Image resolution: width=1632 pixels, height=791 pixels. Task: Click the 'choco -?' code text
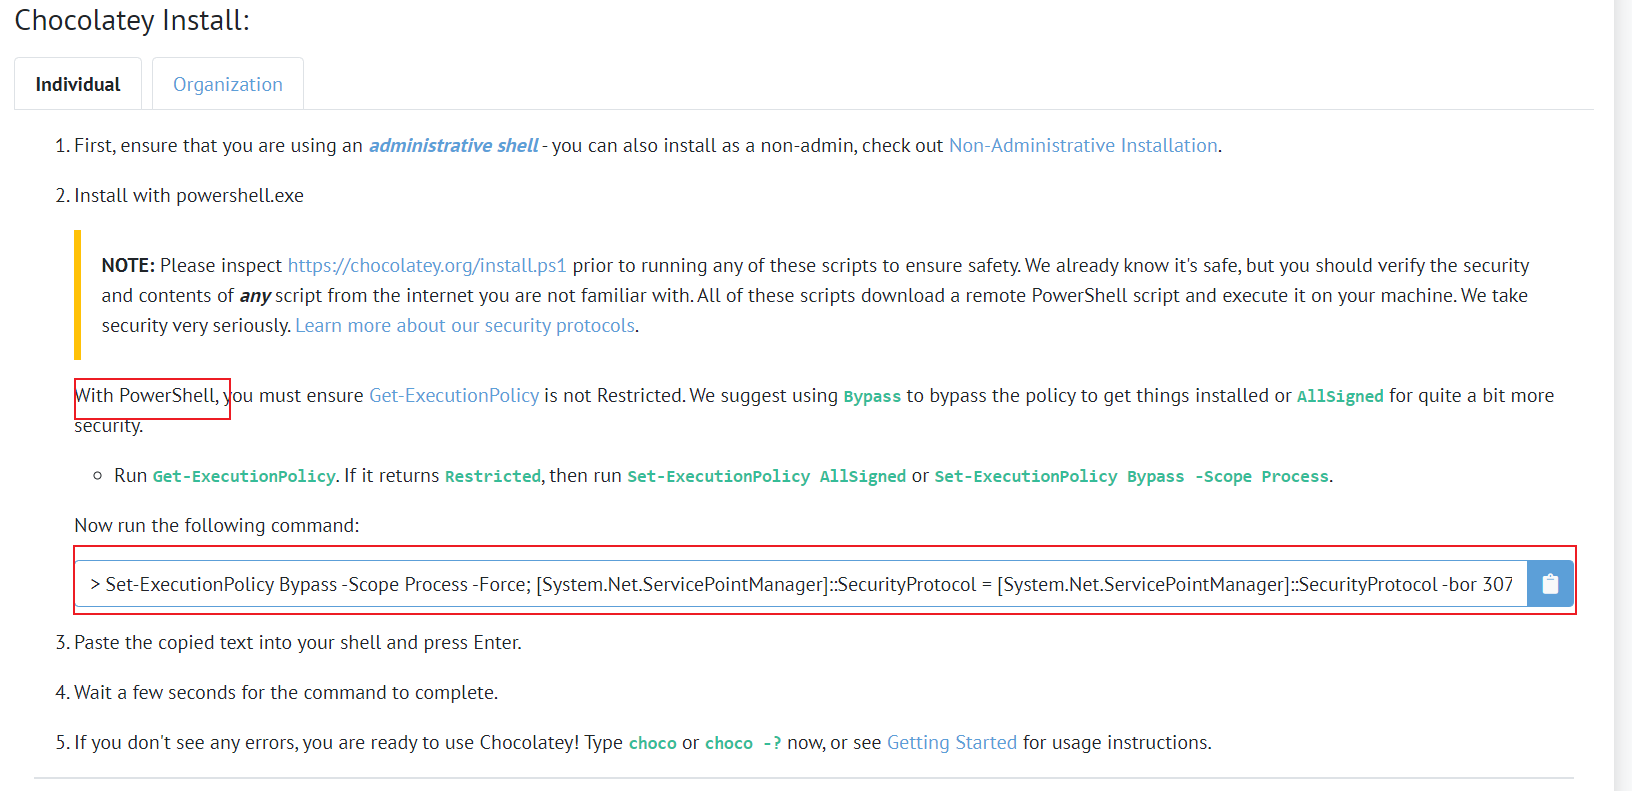click(743, 744)
